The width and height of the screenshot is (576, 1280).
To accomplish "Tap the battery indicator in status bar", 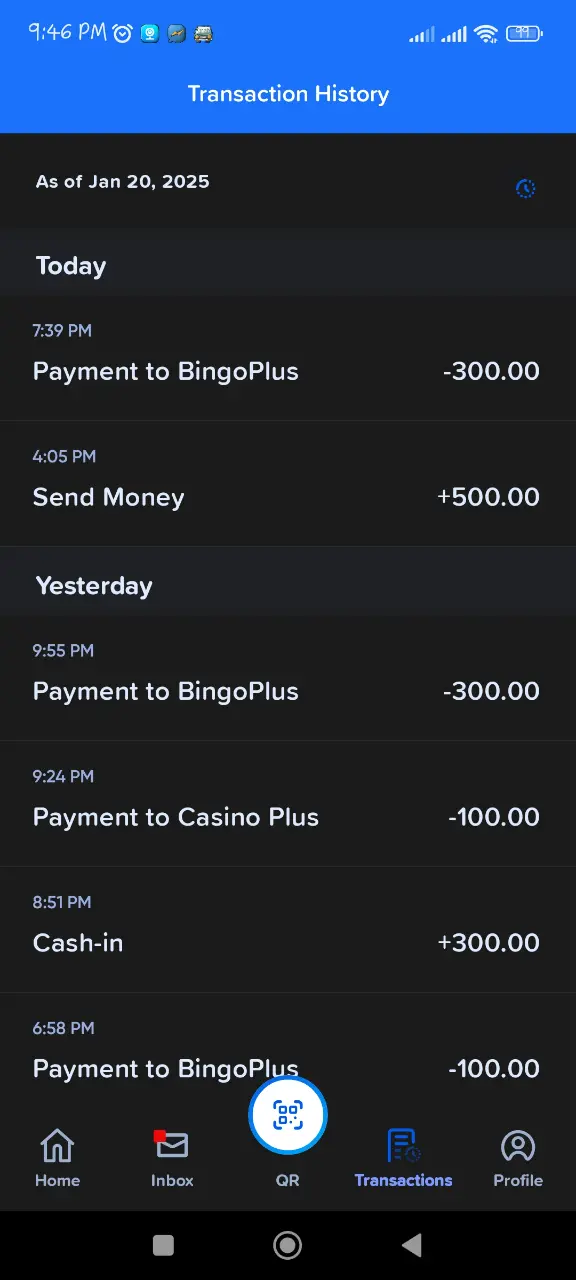I will [x=524, y=33].
